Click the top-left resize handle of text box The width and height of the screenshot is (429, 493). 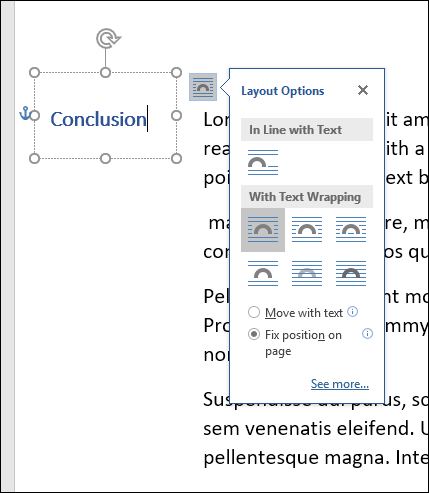point(34,72)
